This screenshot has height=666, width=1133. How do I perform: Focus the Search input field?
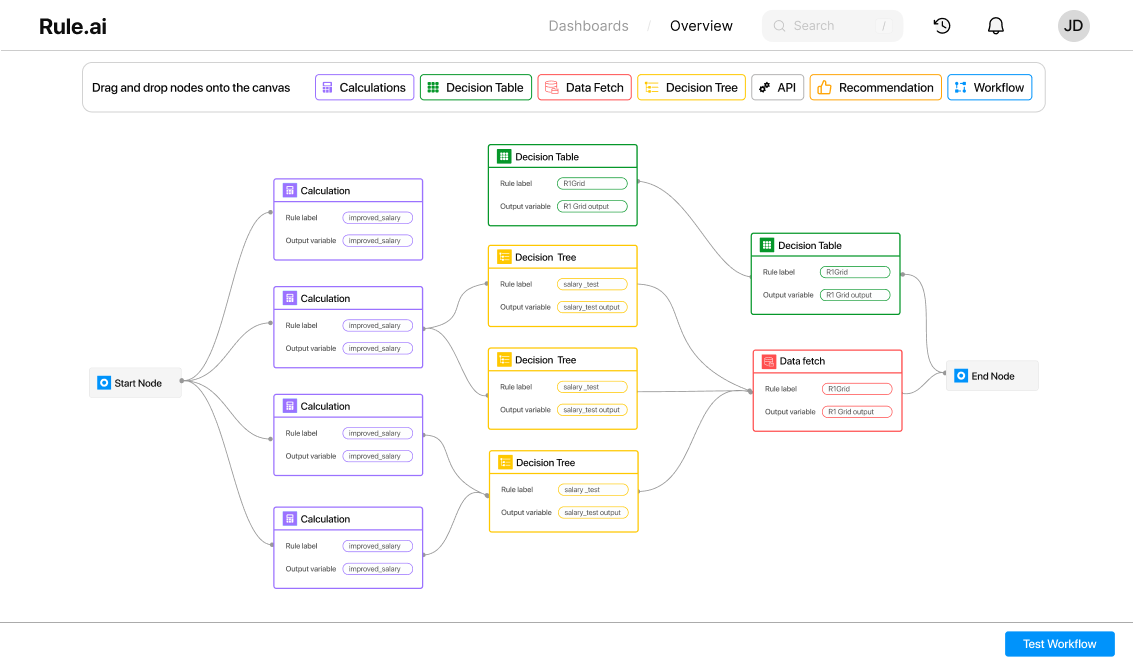(830, 26)
